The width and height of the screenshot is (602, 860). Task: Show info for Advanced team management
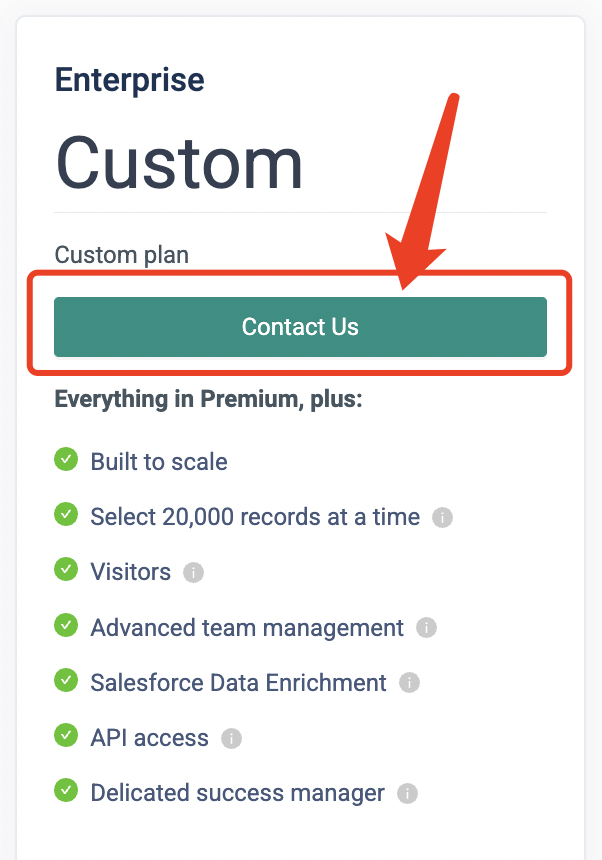tap(426, 628)
